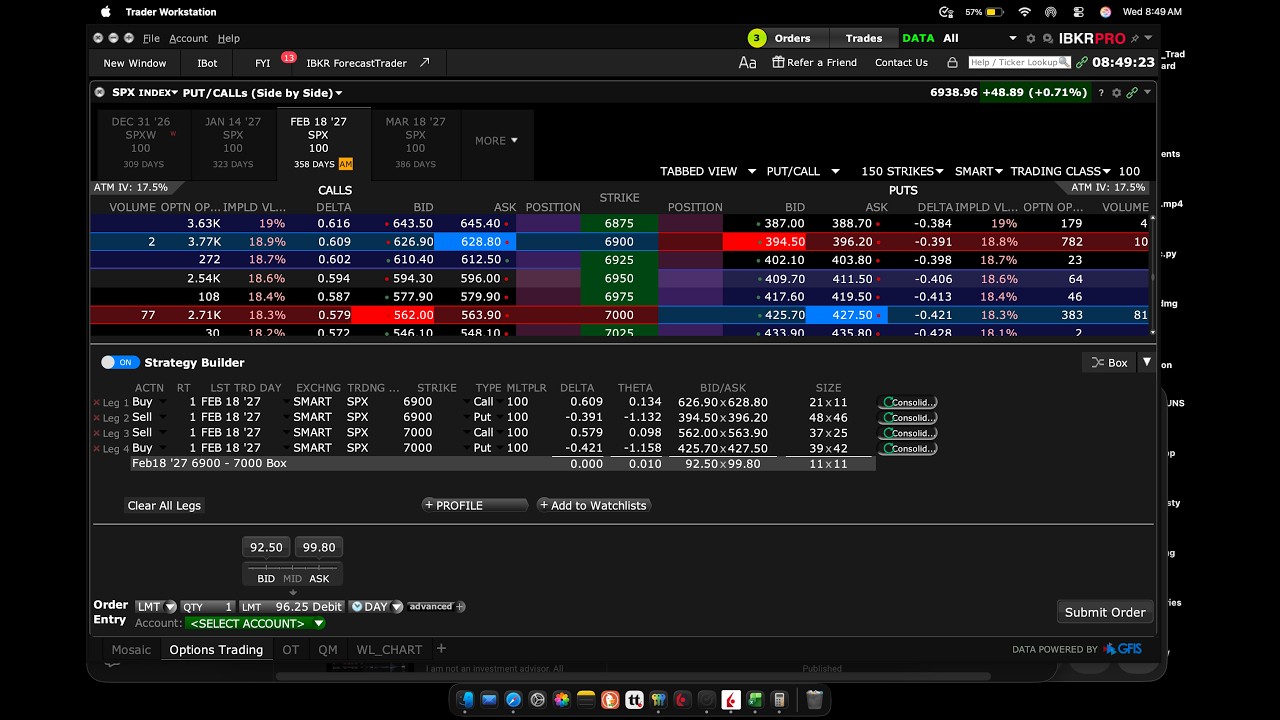Switch to the Mosaic tab
This screenshot has height=720, width=1280.
pos(131,650)
